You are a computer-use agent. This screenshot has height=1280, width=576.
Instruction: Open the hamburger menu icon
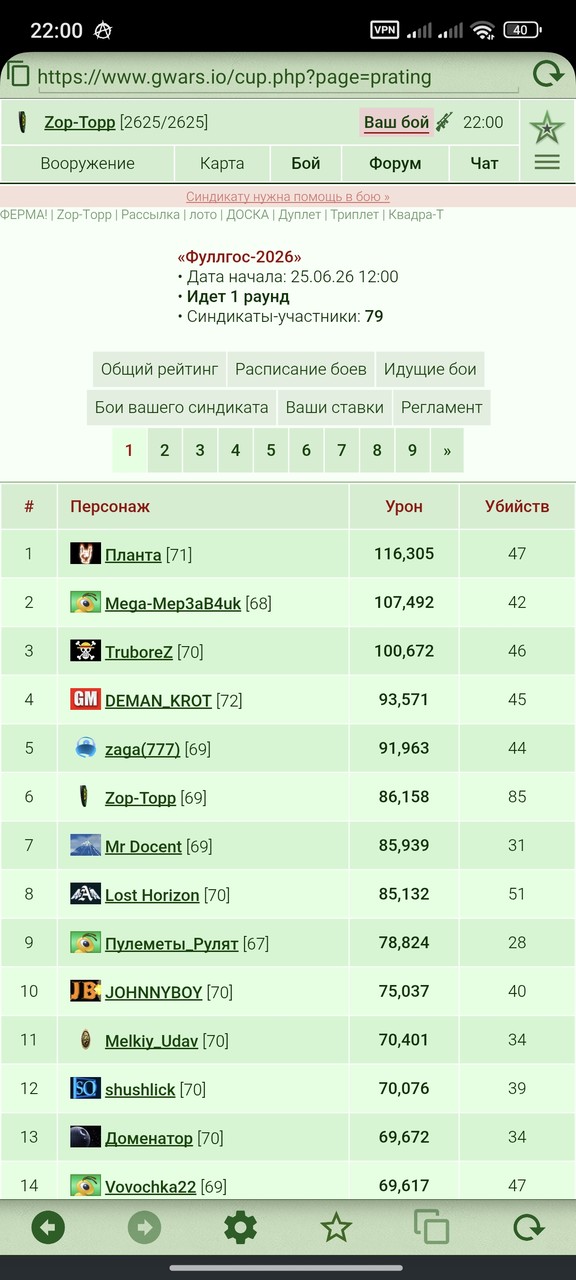click(x=547, y=162)
